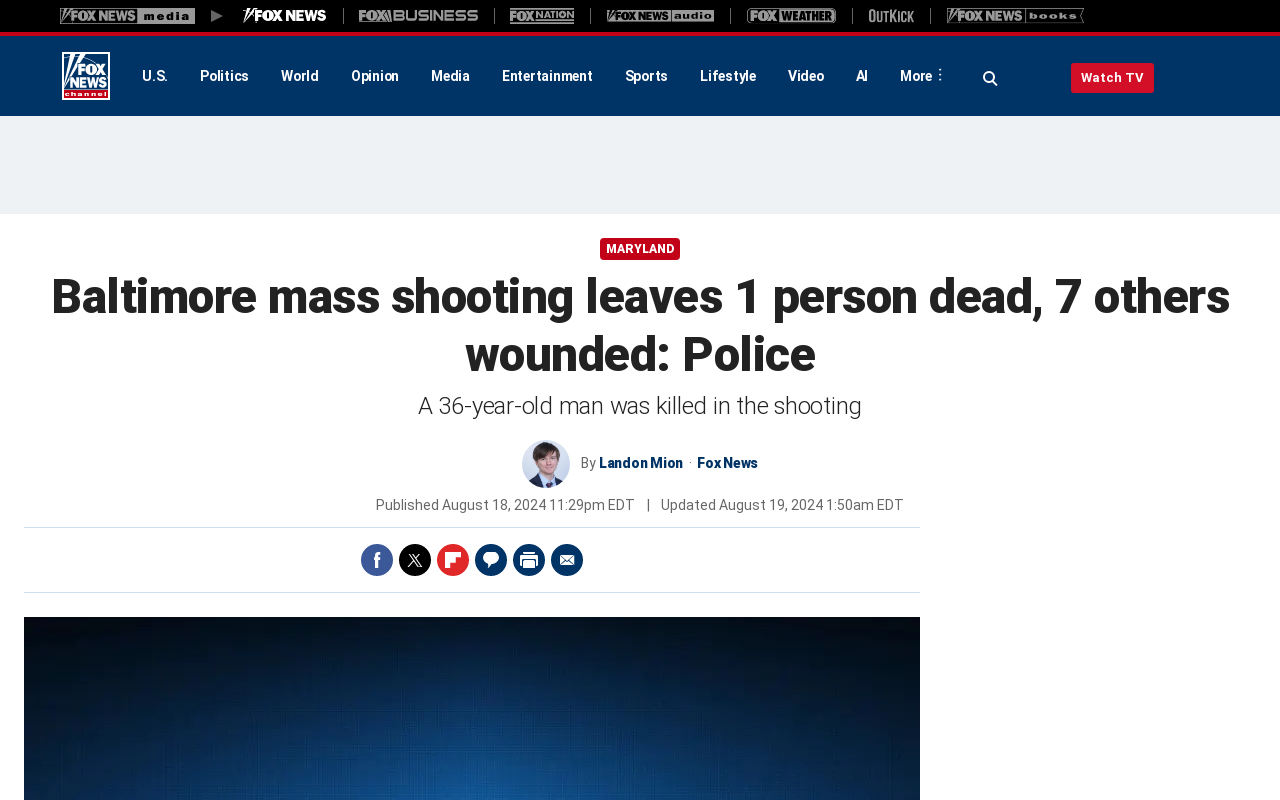1280x800 pixels.
Task: Open the Video section
Action: (806, 76)
